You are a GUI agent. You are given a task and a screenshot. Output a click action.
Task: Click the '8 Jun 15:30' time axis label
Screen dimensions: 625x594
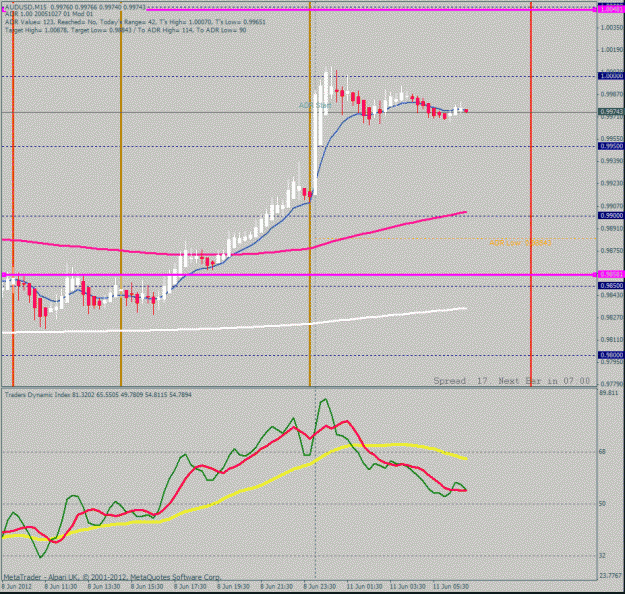[147, 587]
